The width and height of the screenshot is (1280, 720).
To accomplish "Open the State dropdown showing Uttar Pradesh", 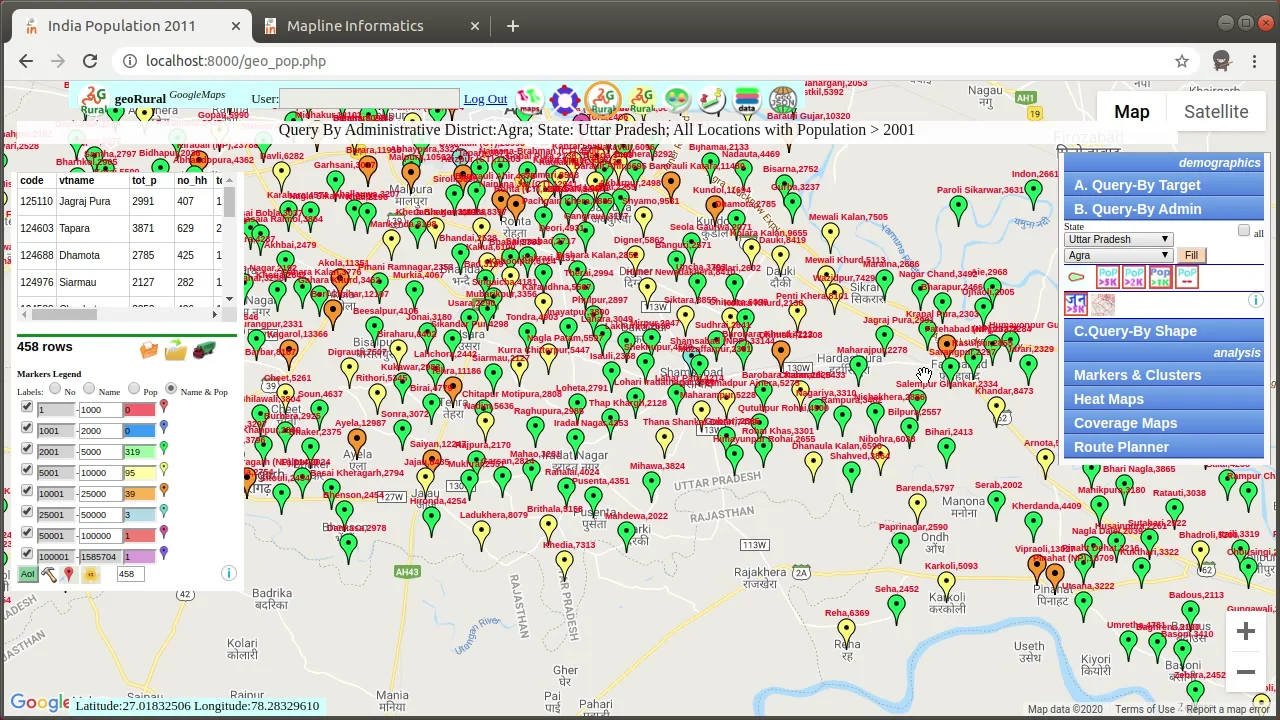I will pos(1118,239).
